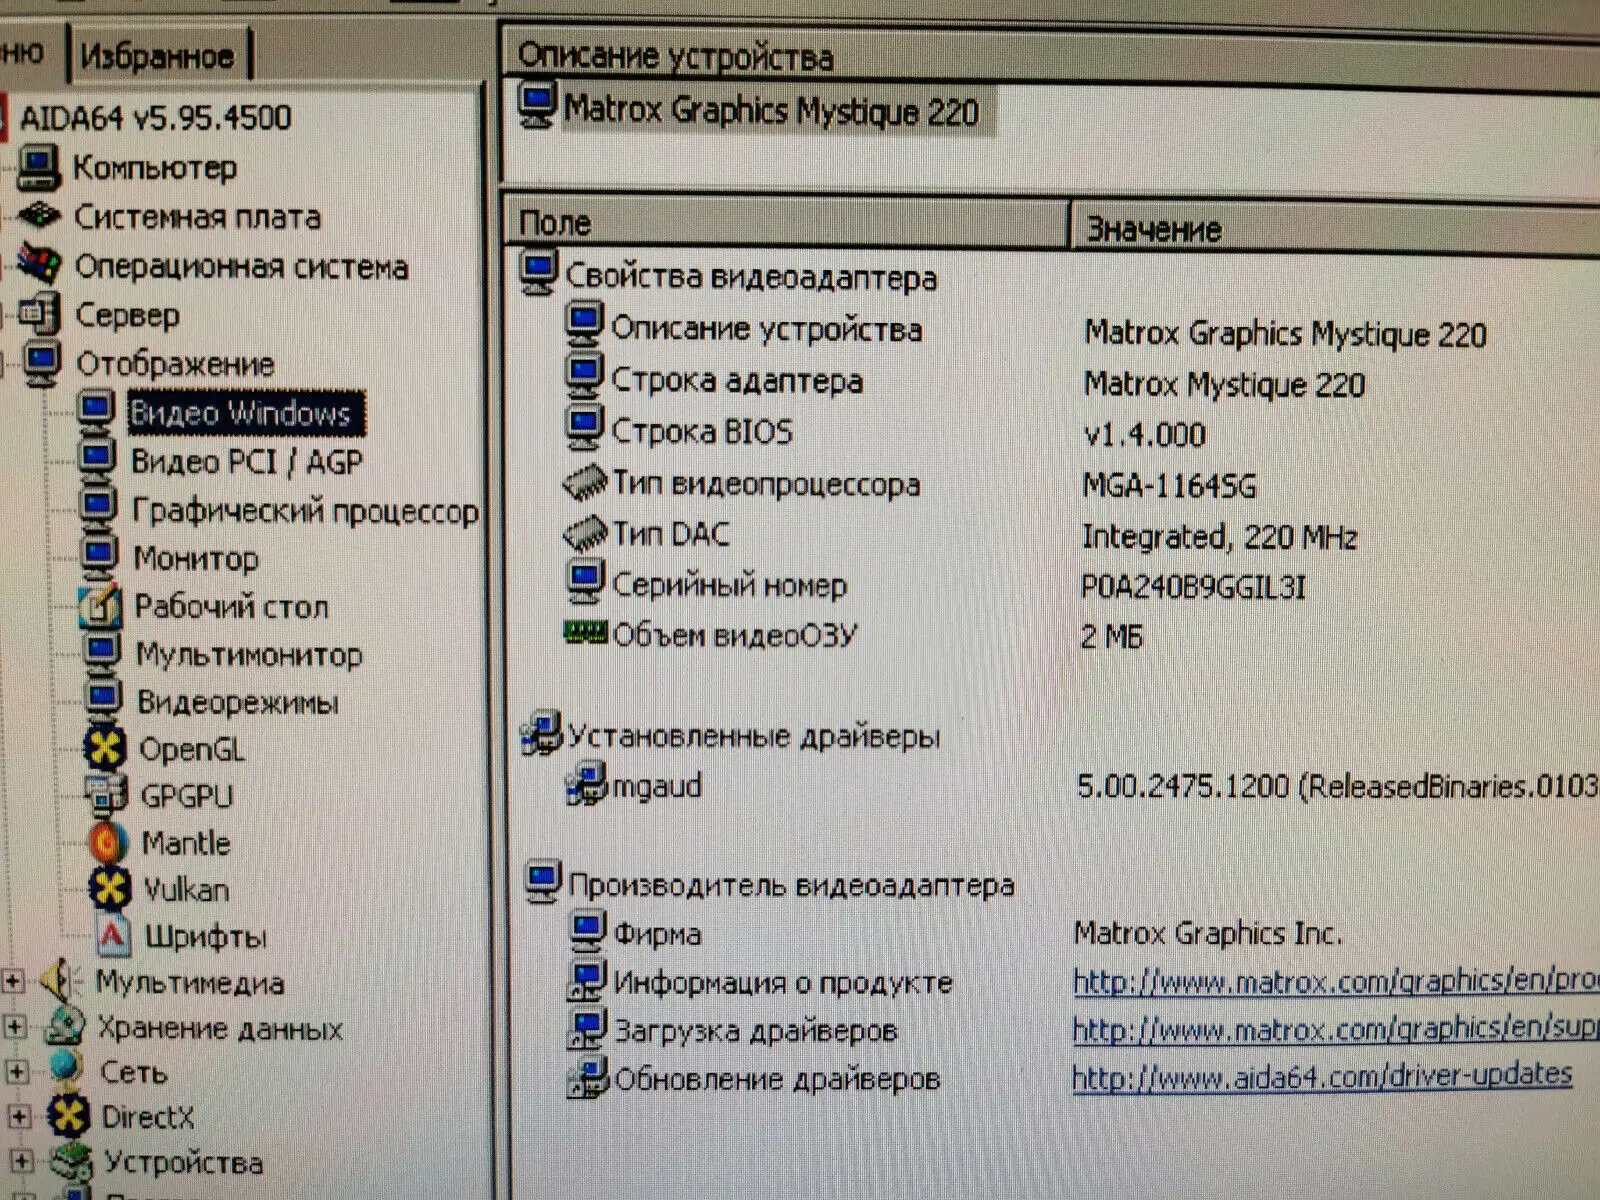Click the Системная плата motherboard icon

click(x=41, y=215)
